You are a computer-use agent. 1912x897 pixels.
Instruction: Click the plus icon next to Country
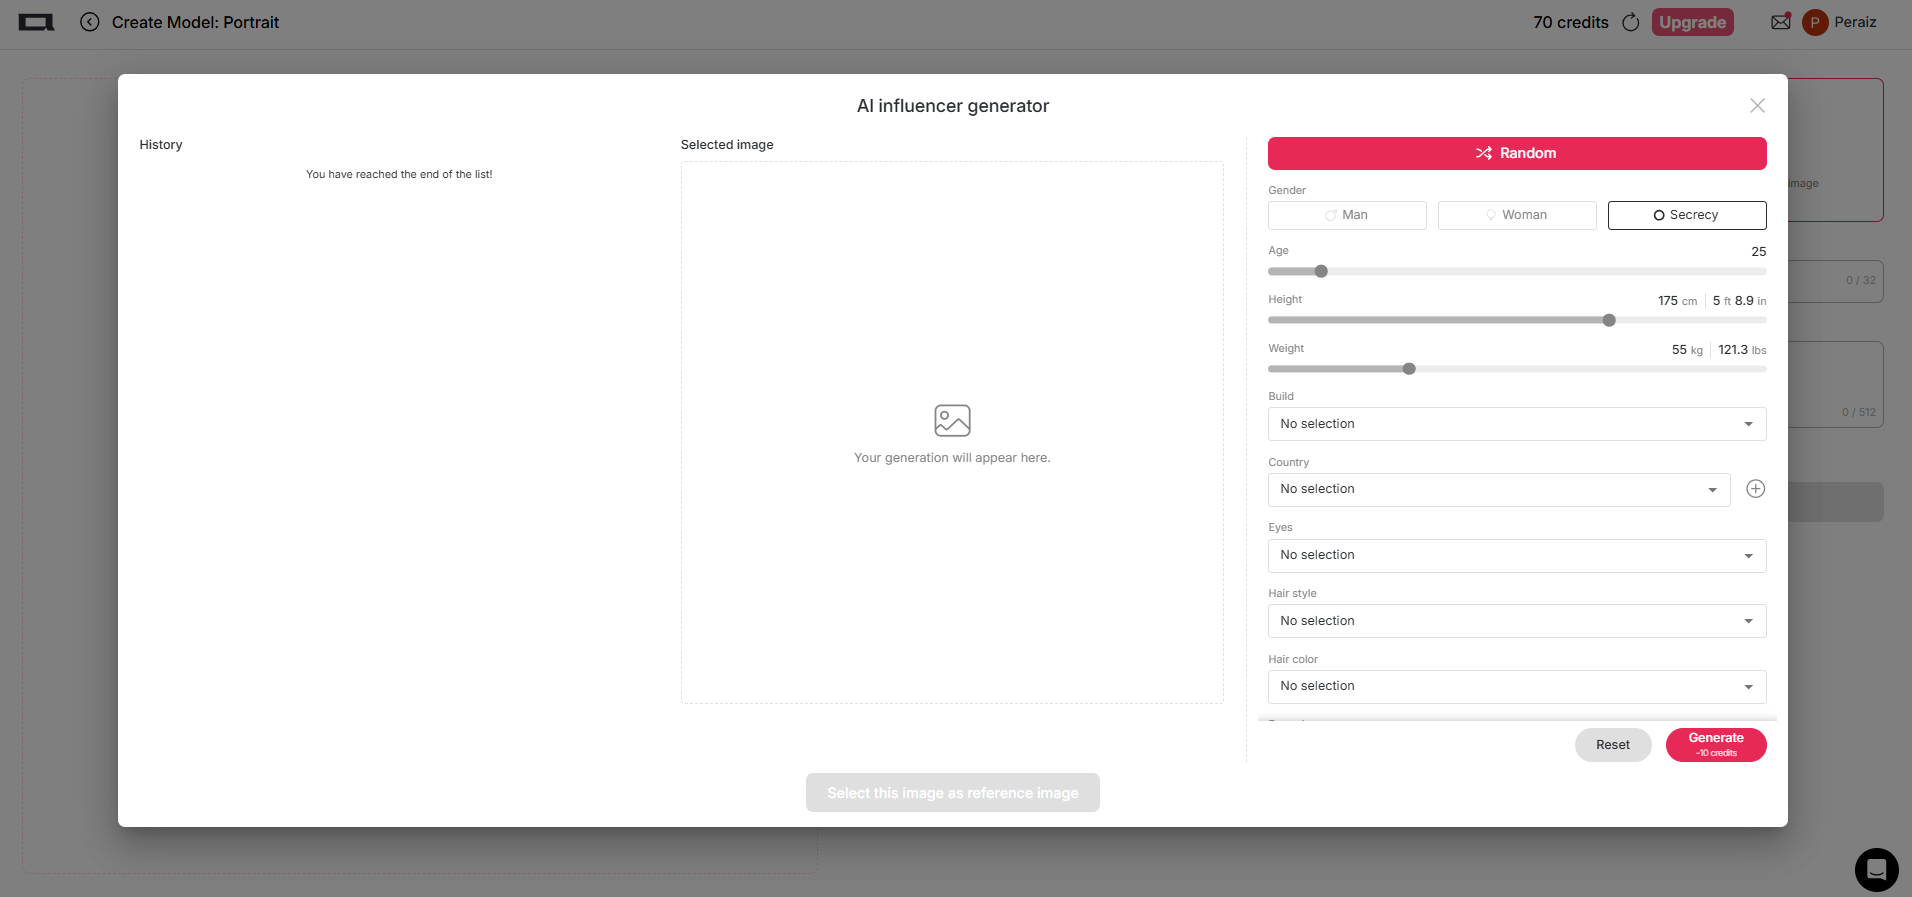tap(1755, 489)
